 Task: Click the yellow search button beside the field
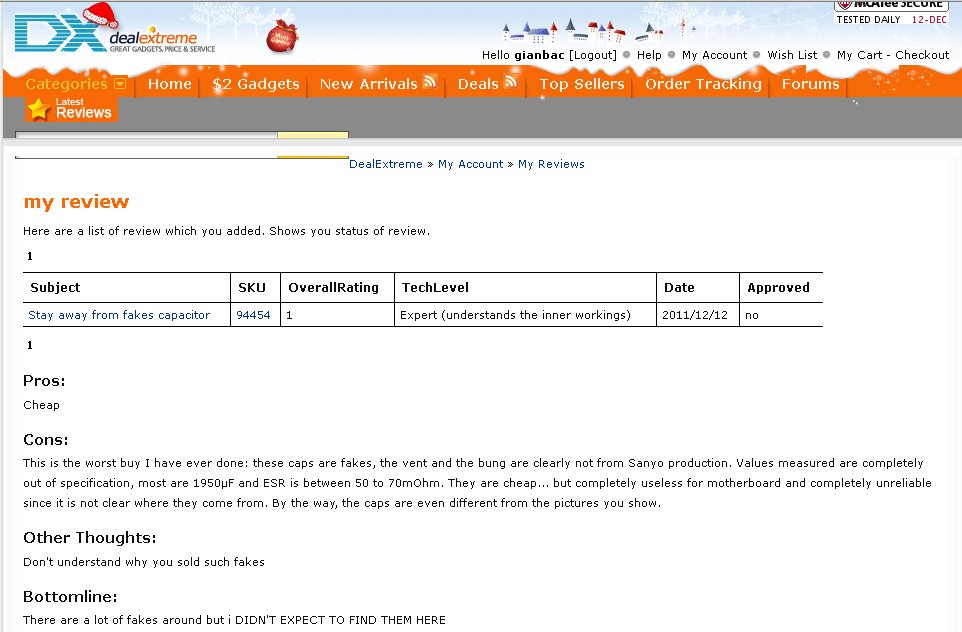[x=313, y=135]
